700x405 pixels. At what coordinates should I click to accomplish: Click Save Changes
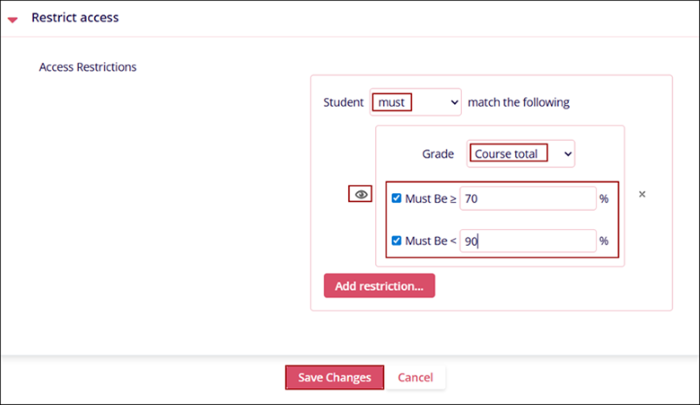[334, 377]
